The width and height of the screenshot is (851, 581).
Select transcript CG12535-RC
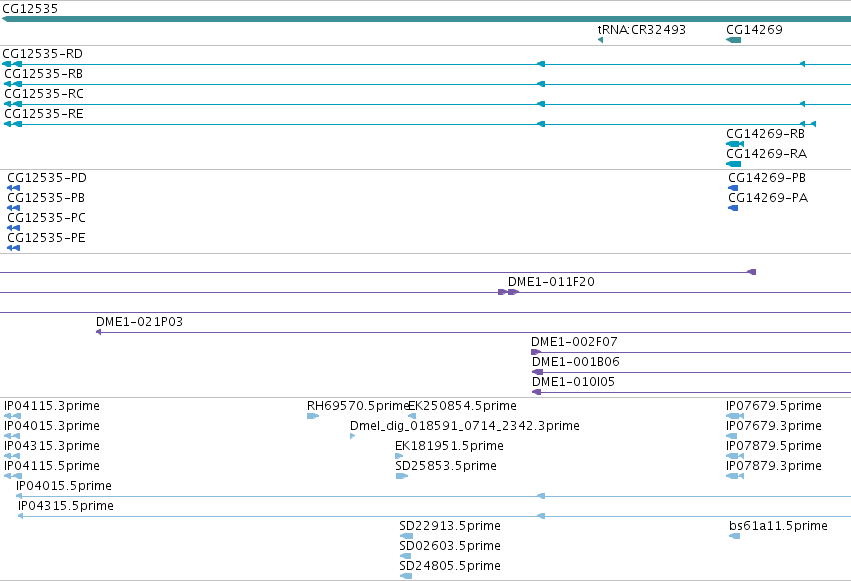tap(44, 94)
